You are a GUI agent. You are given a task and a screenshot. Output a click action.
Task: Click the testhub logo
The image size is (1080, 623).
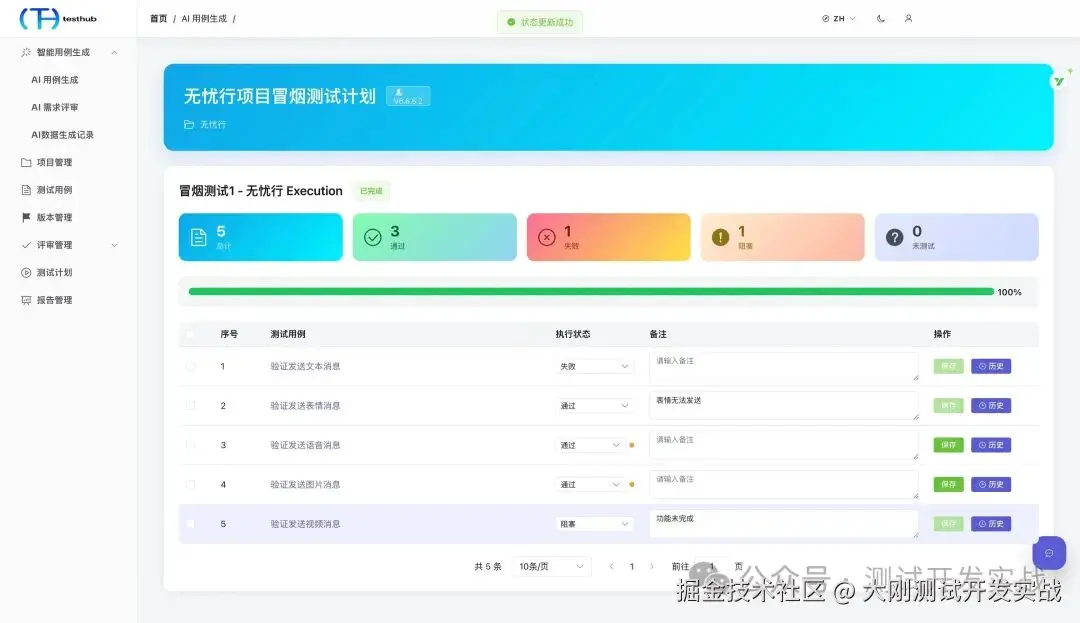click(58, 19)
